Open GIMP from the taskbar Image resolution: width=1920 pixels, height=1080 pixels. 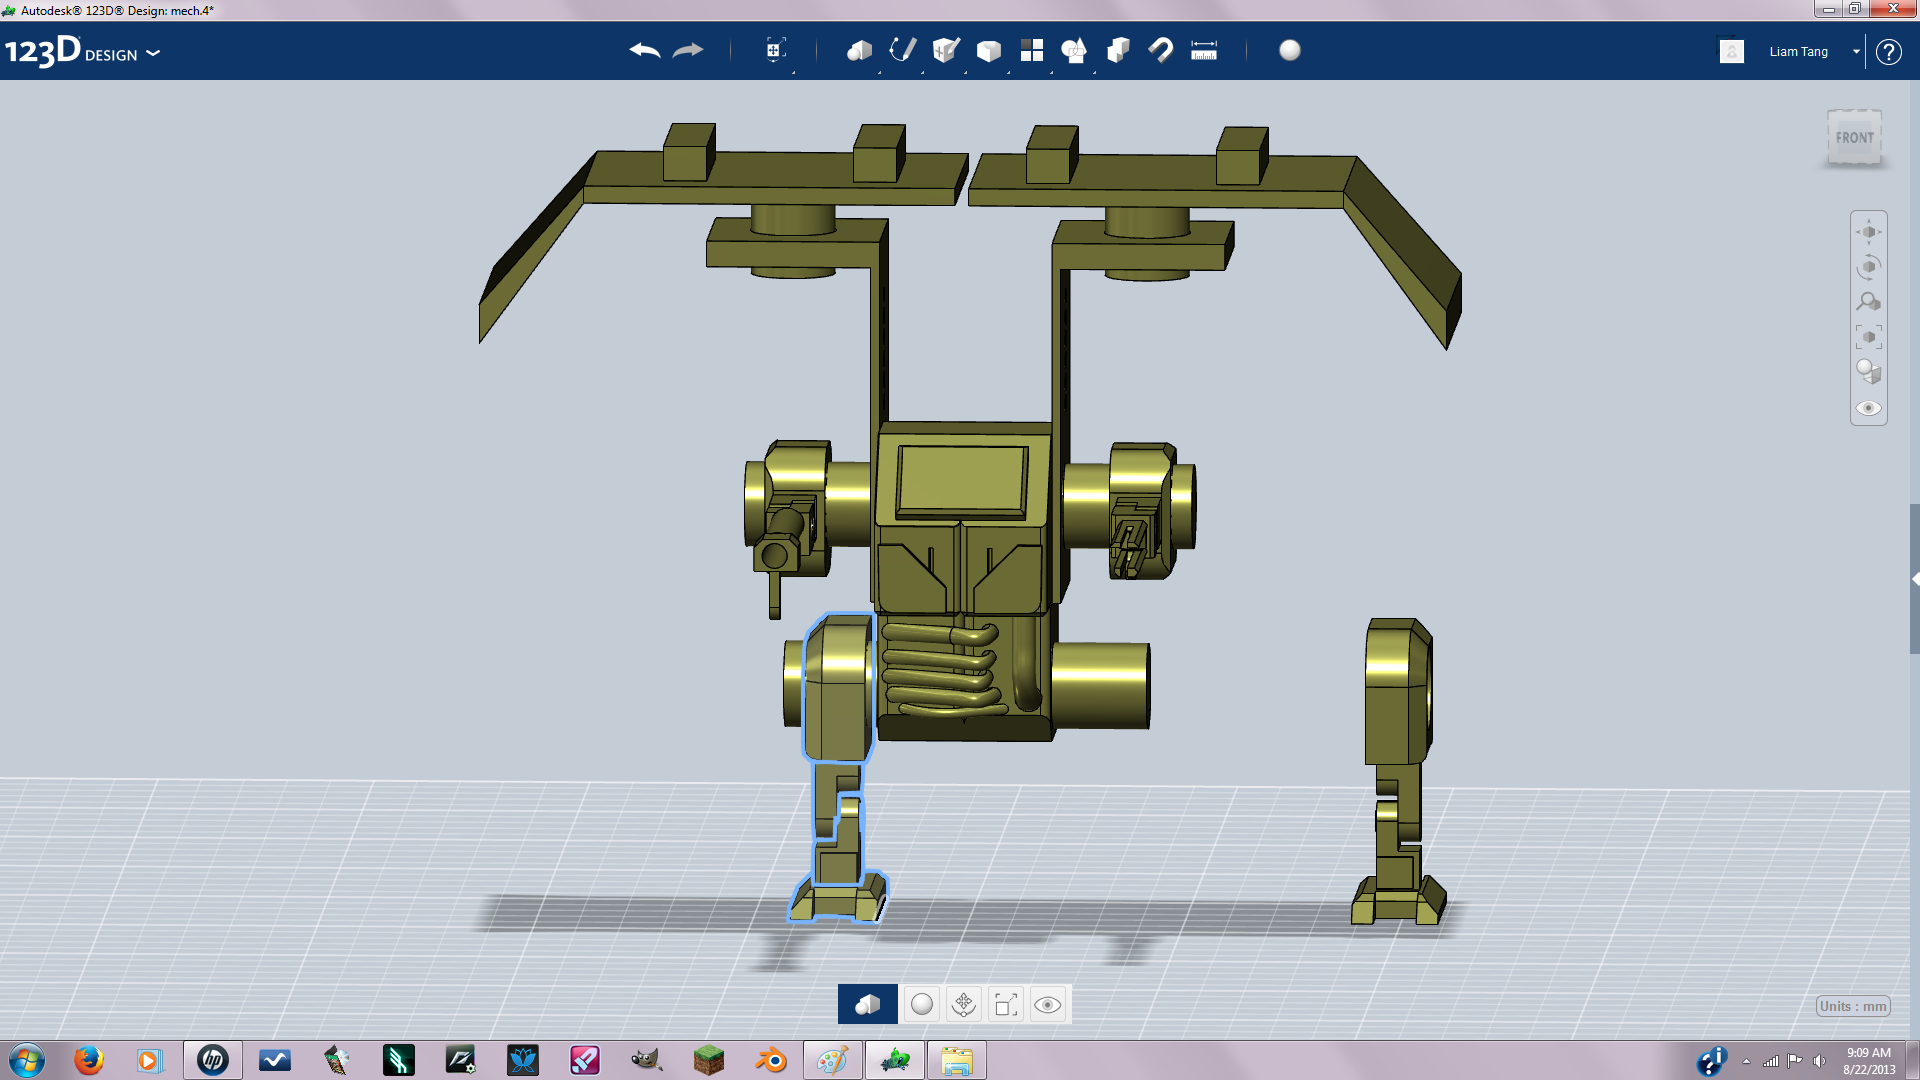647,1060
